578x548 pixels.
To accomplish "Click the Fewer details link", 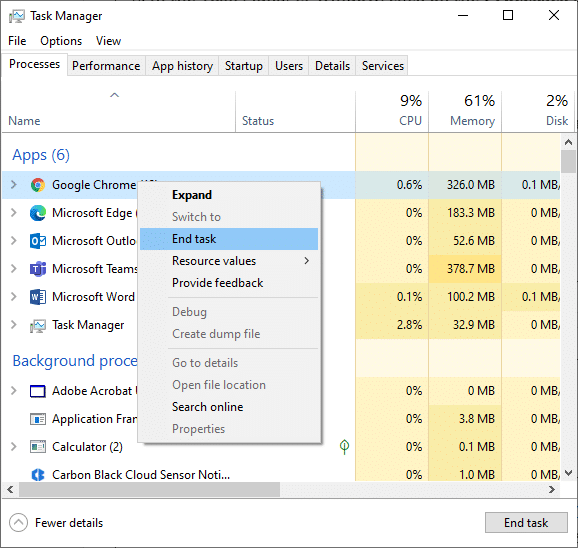I will tap(69, 523).
